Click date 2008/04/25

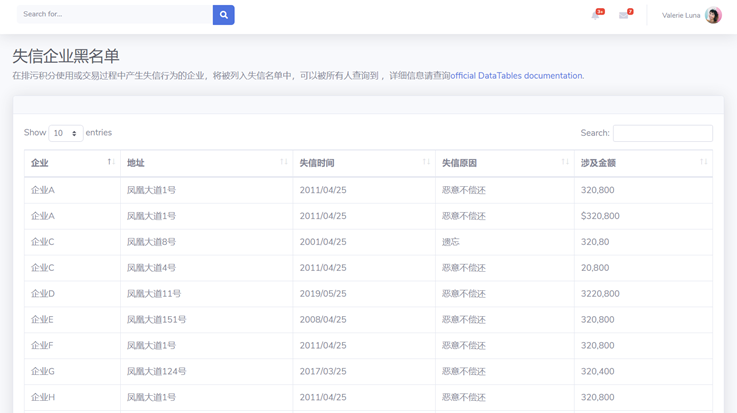click(323, 319)
